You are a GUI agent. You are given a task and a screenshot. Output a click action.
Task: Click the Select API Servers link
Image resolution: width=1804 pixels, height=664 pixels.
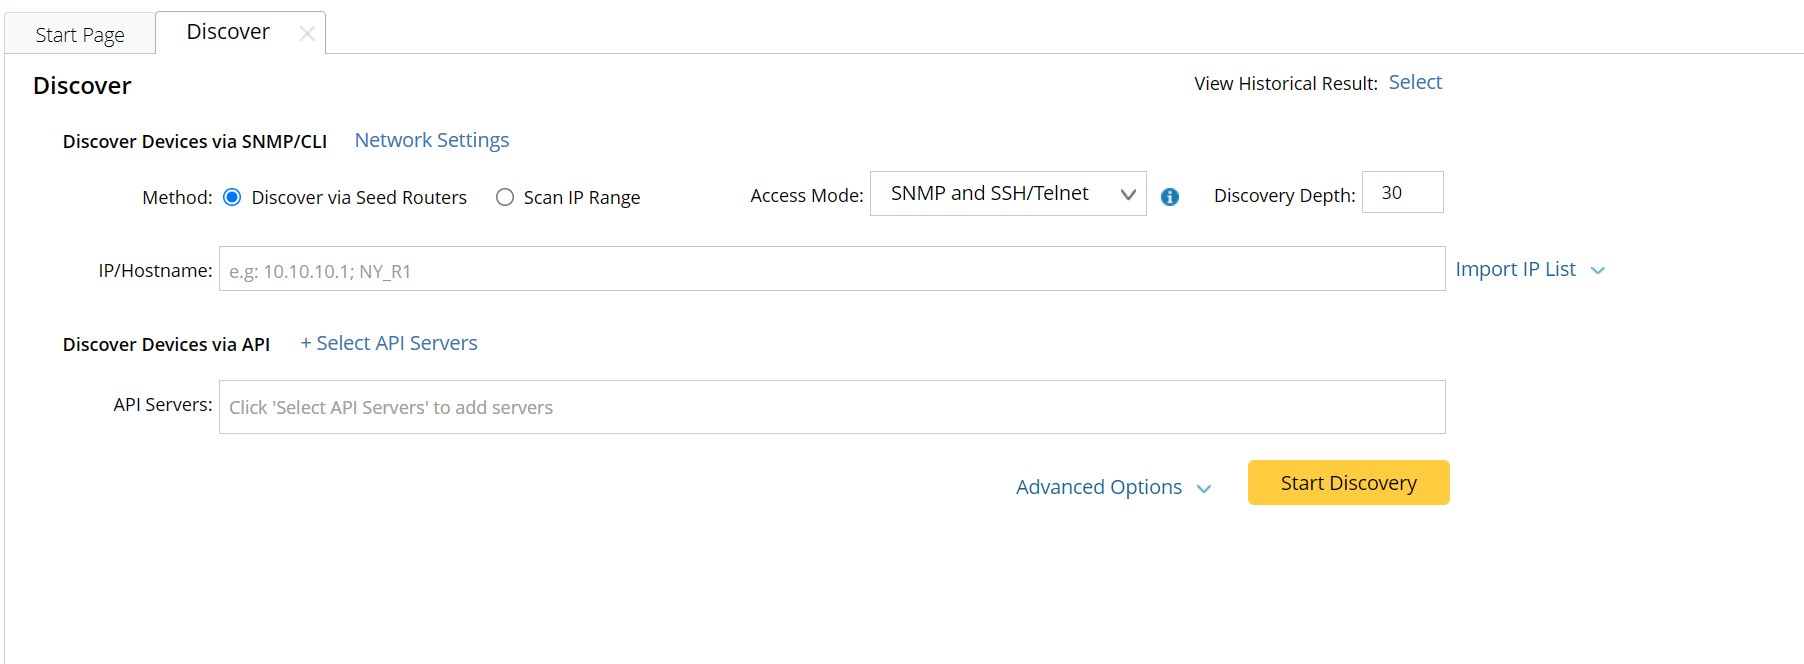point(397,344)
